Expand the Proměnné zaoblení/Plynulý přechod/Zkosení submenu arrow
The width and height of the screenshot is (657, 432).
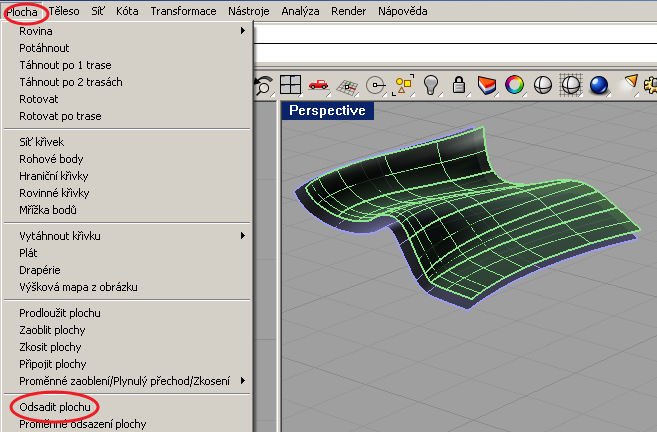tap(243, 380)
